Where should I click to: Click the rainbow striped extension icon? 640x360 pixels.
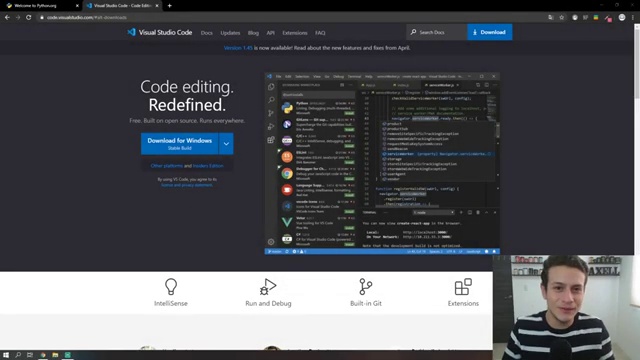[x=596, y=17]
